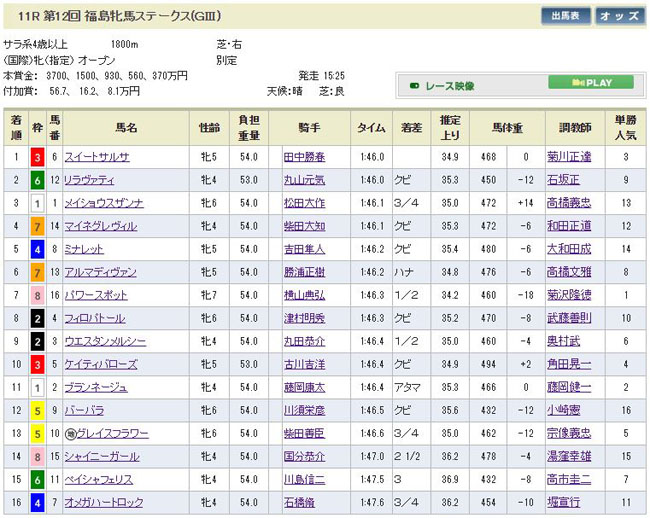Open trainer 堀宣行 profile

pyautogui.click(x=565, y=503)
